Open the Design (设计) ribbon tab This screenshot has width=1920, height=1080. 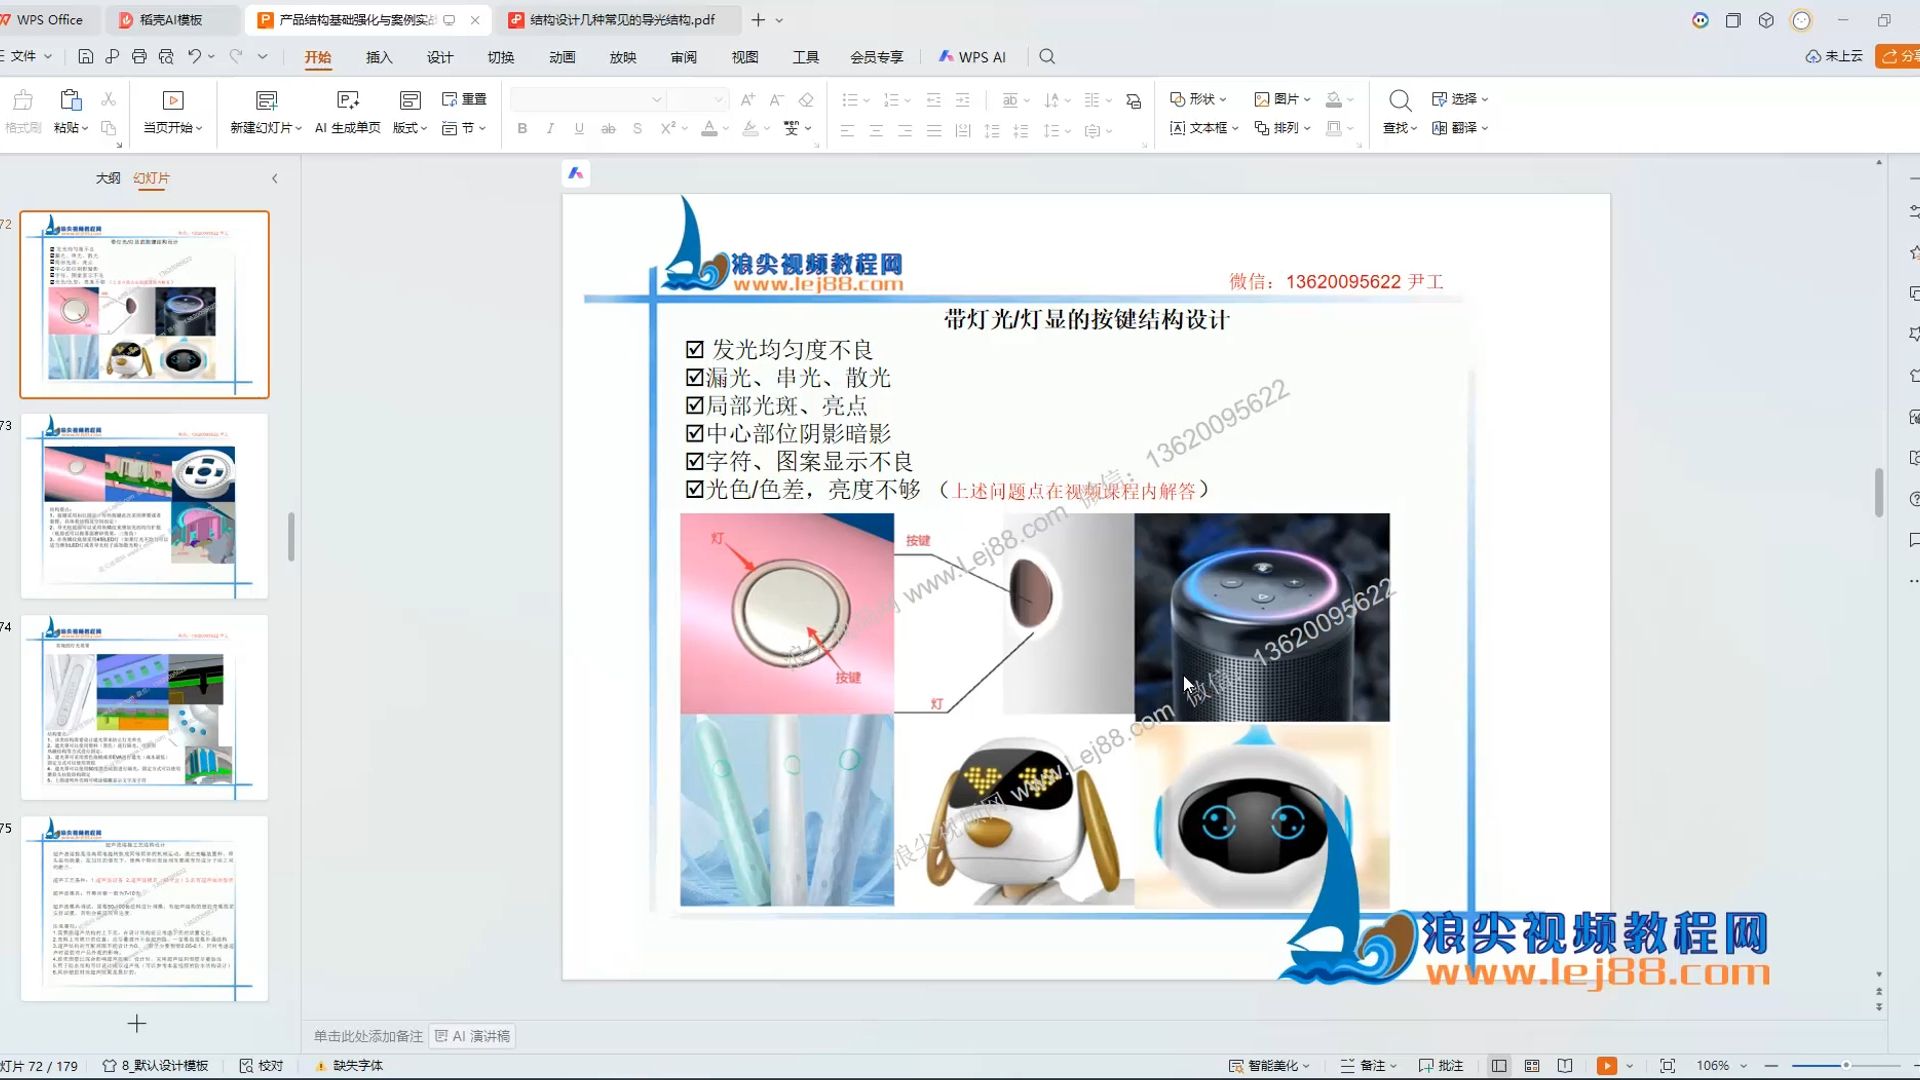pos(440,57)
